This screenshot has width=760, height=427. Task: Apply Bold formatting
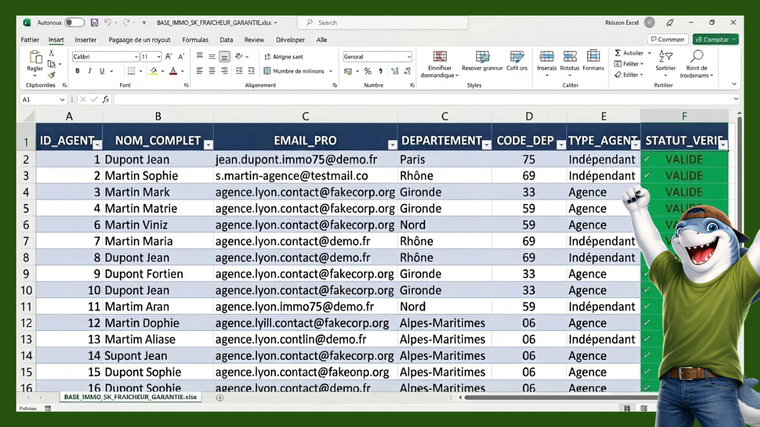pyautogui.click(x=77, y=71)
